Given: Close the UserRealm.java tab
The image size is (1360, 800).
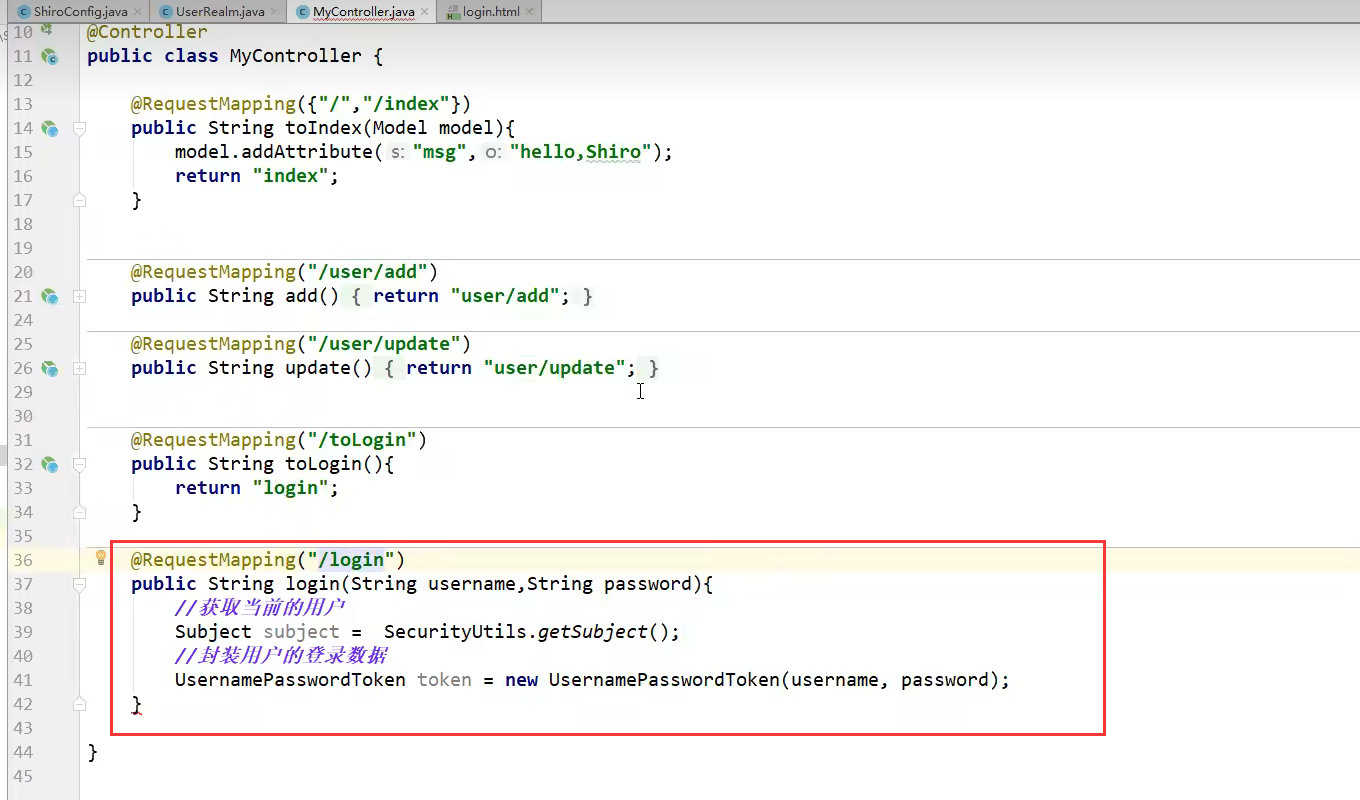Looking at the screenshot, I should (274, 12).
